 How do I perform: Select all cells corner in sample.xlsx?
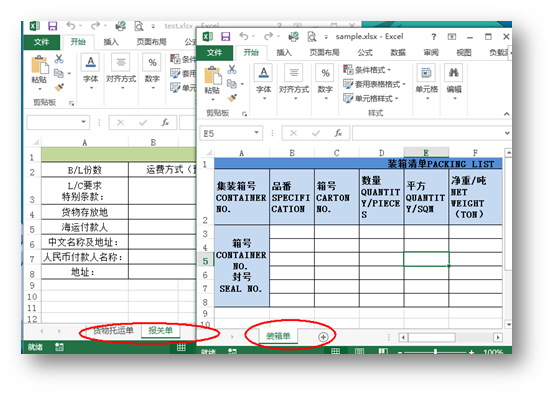[208, 153]
